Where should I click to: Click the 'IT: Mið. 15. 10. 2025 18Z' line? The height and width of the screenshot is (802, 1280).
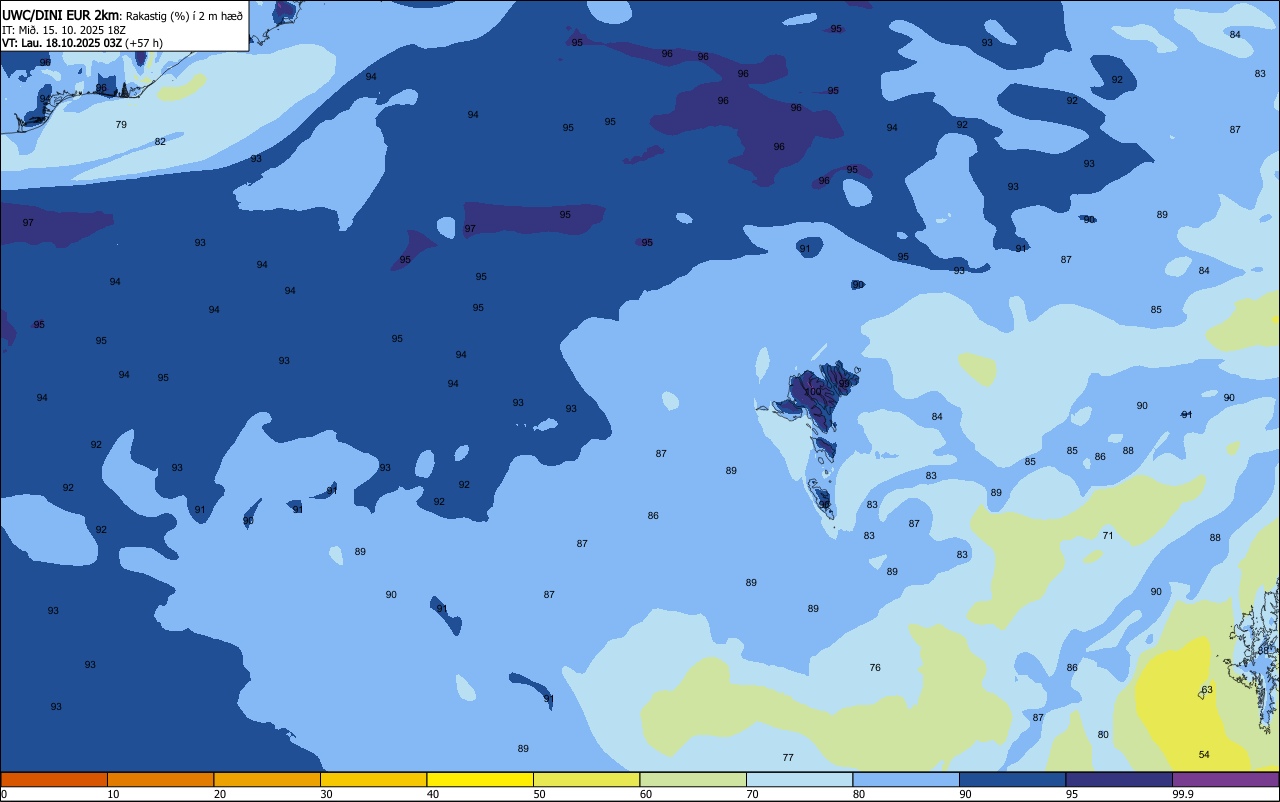point(64,29)
